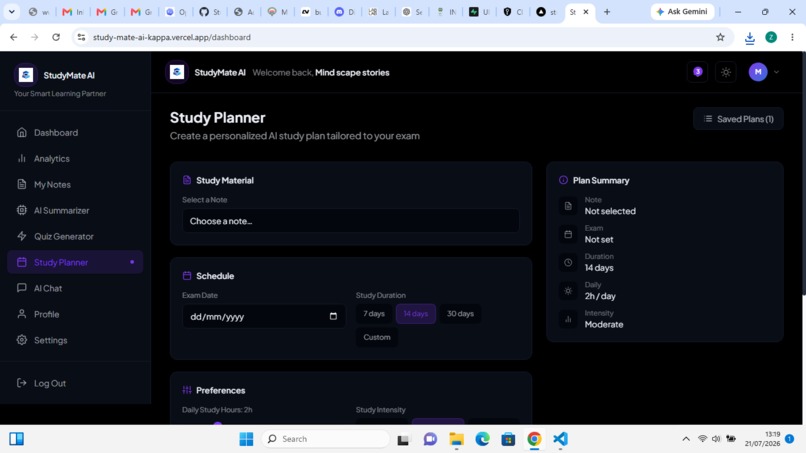Viewport: 806px width, 453px height.
Task: Switch to GitHub browser tab
Action: 210,11
